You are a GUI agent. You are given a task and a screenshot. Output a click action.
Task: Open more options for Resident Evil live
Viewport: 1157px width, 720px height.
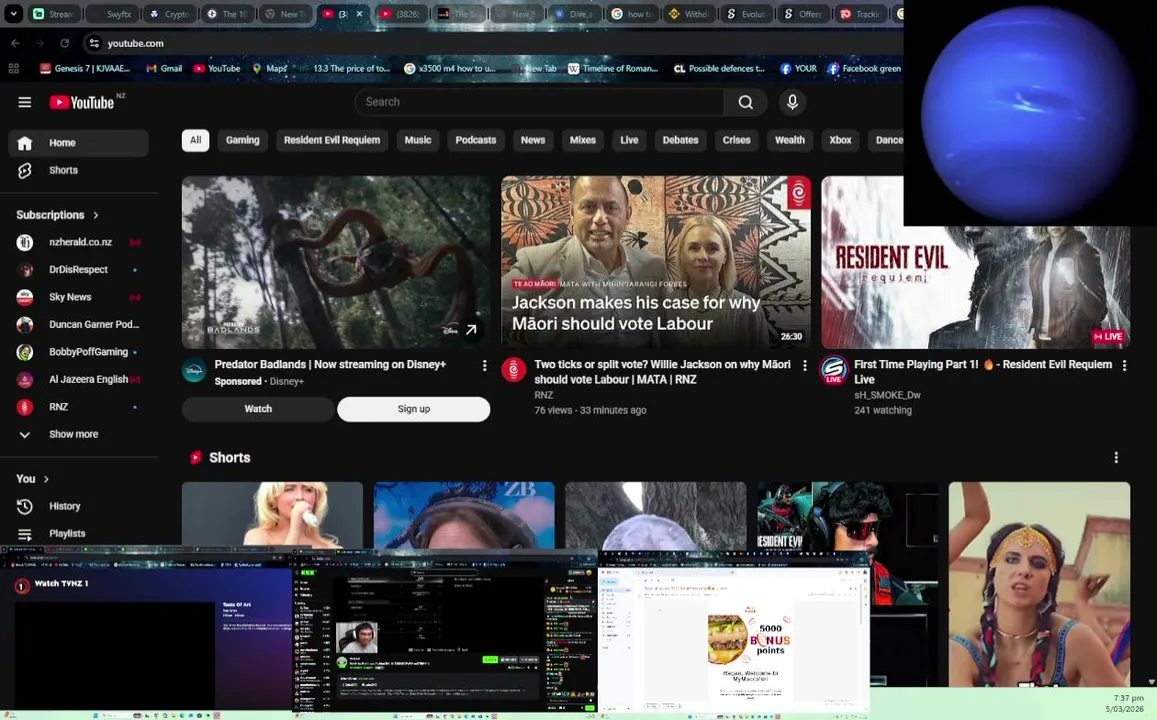(x=1124, y=366)
